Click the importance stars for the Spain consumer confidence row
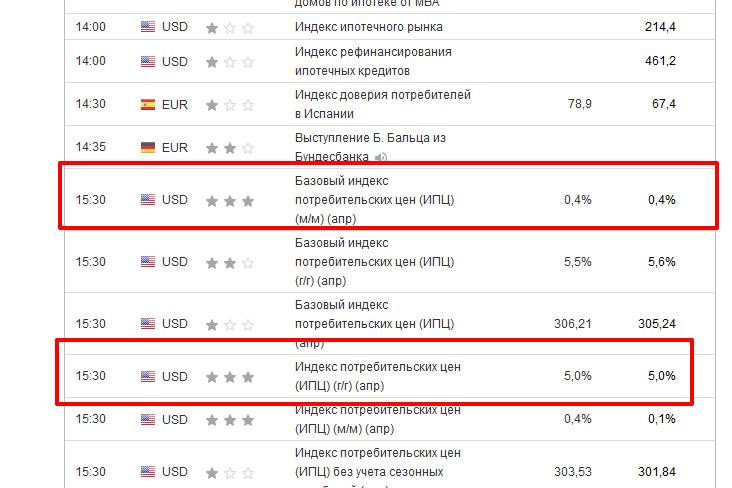This screenshot has height=488, width=732. click(230, 105)
